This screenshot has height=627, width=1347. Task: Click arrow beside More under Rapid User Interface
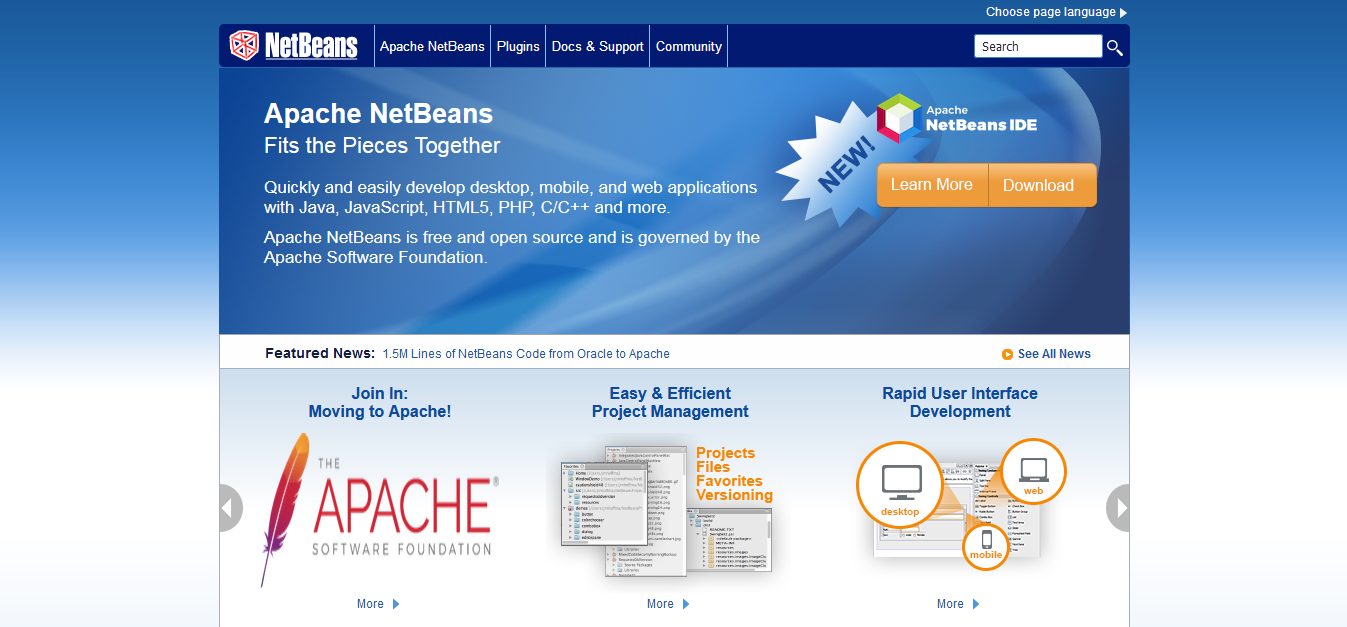976,604
